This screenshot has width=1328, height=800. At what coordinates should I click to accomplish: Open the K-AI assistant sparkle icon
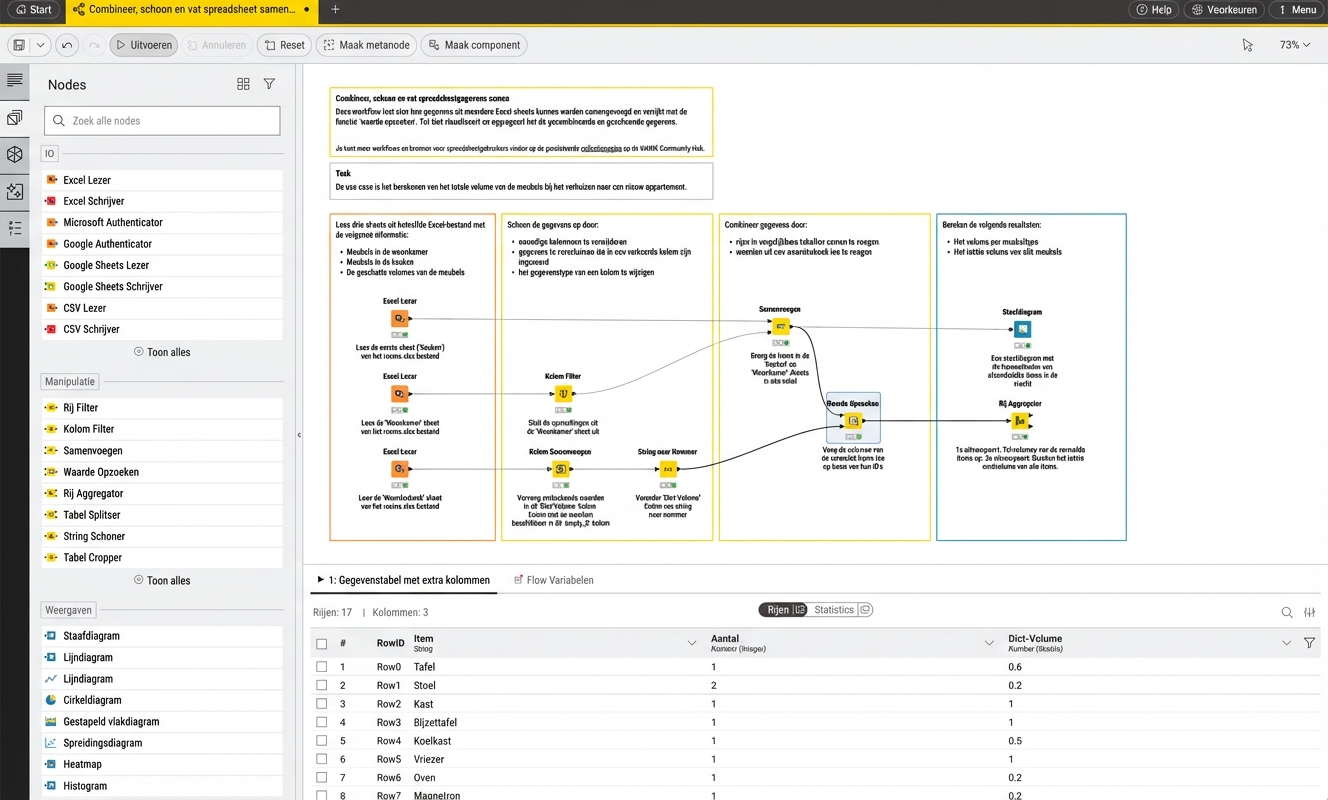(15, 190)
